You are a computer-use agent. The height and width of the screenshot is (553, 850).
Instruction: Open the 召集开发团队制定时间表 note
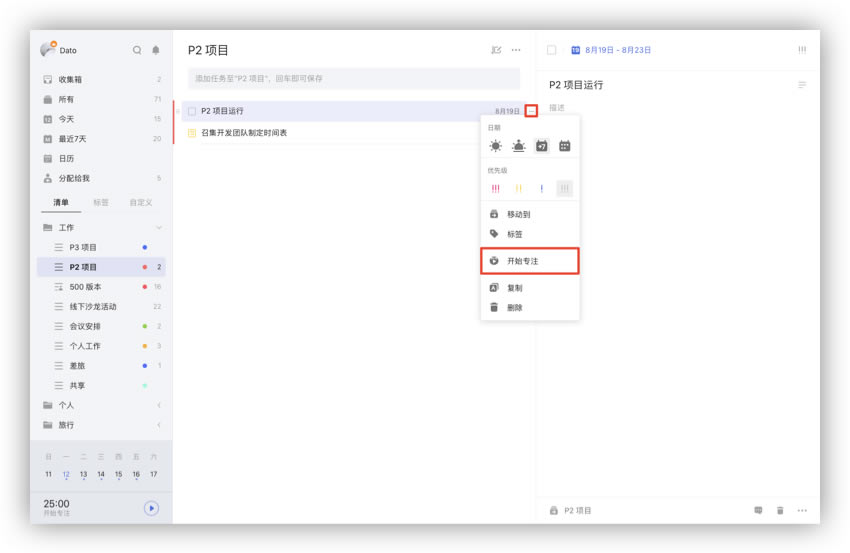(x=244, y=133)
